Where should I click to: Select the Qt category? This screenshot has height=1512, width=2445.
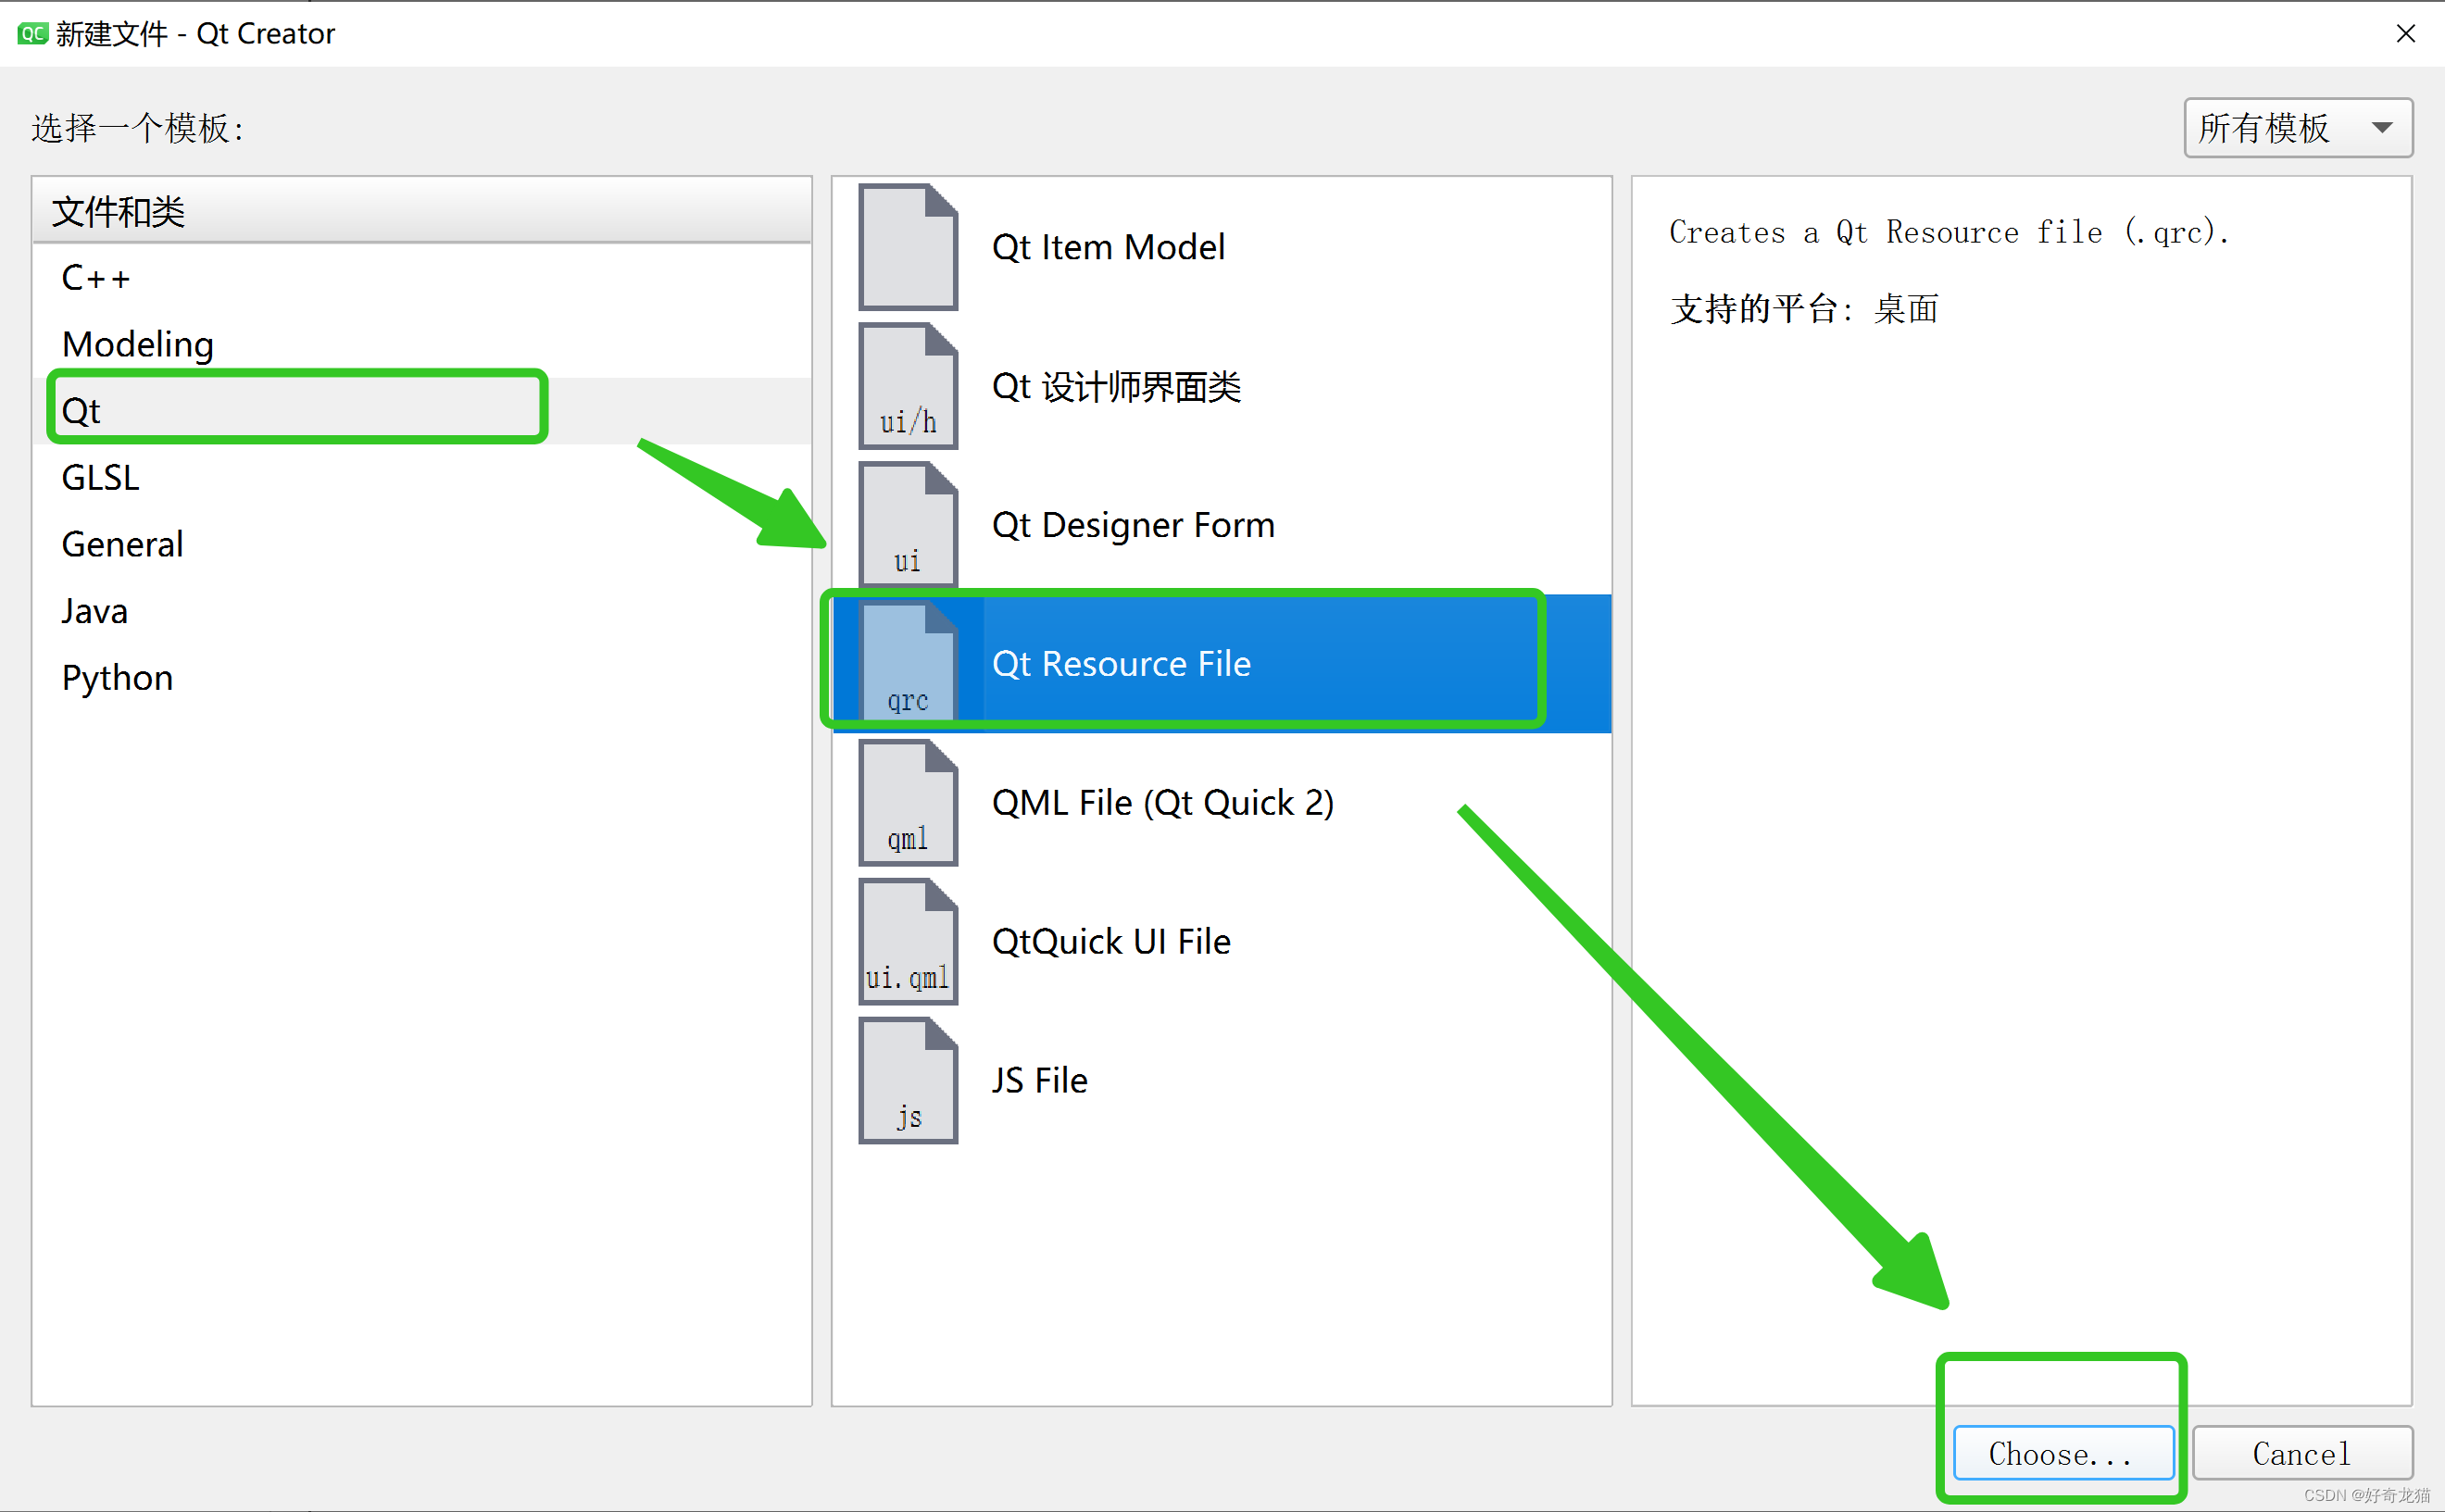[80, 411]
